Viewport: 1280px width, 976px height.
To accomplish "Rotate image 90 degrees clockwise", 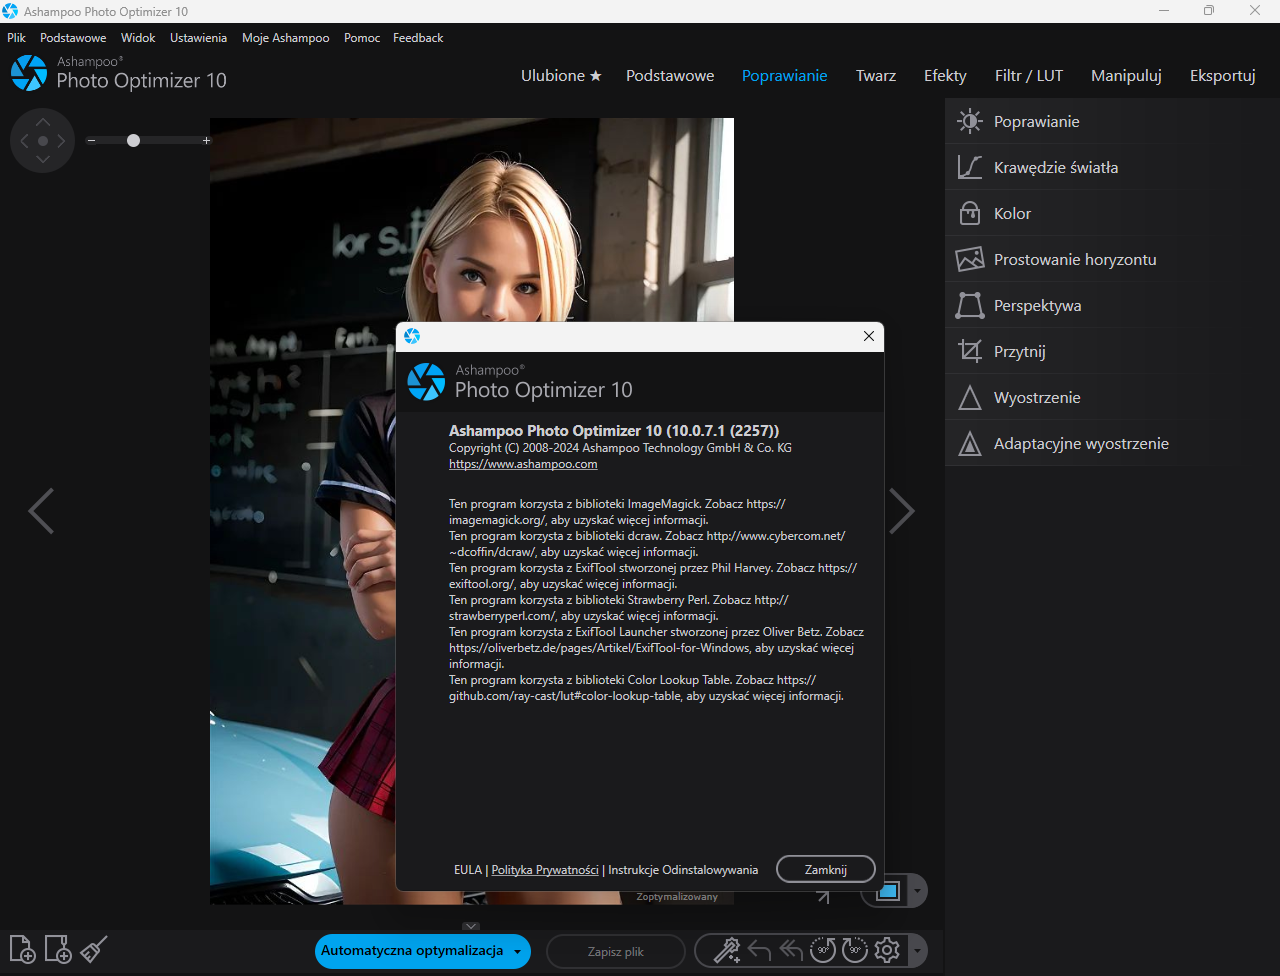I will click(855, 950).
